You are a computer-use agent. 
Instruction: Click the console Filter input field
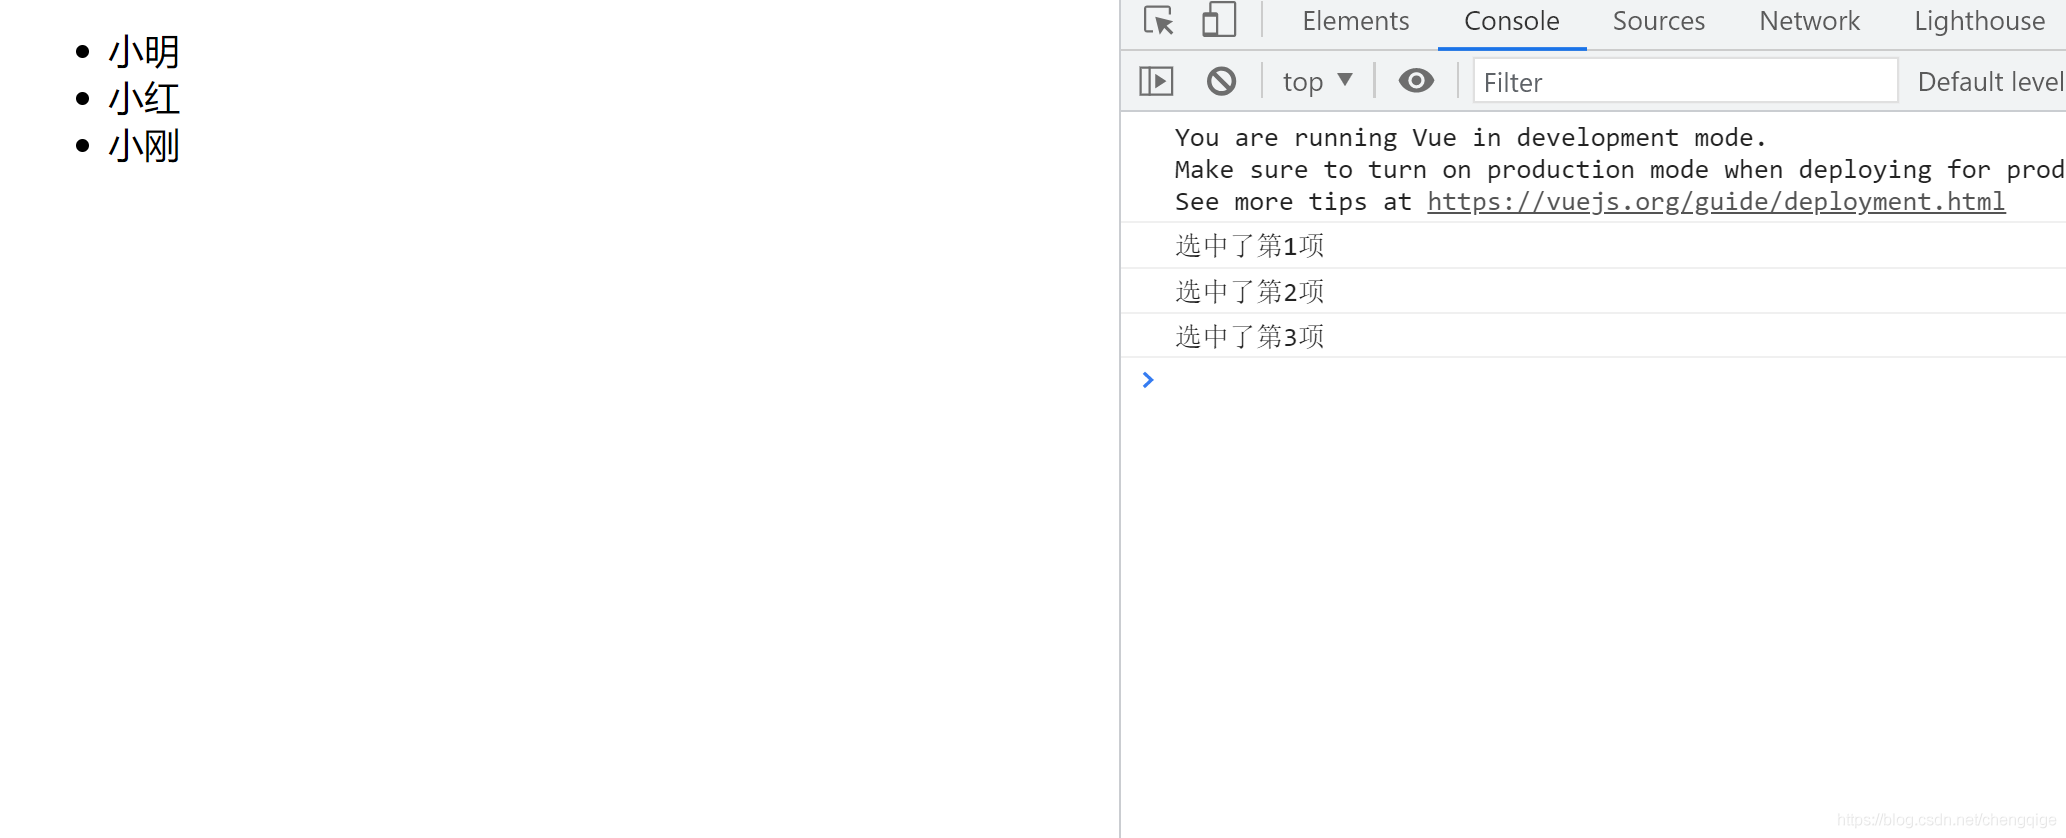(x=1685, y=82)
